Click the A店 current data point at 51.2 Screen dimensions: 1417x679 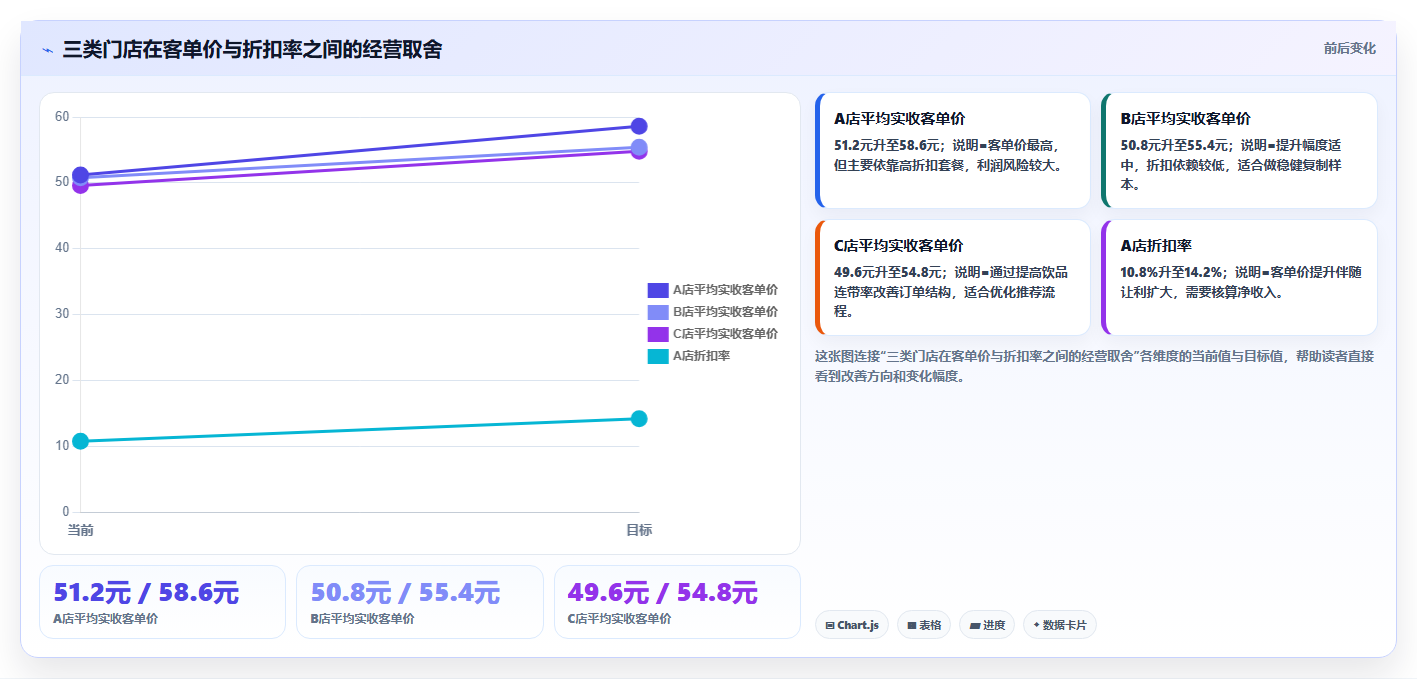80,175
